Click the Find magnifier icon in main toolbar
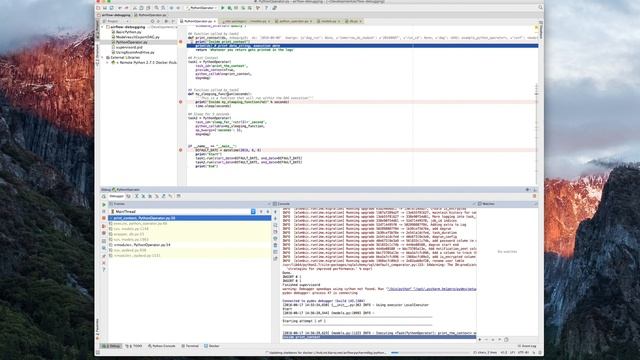The height and width of the screenshot is (360, 640). click(156, 8)
